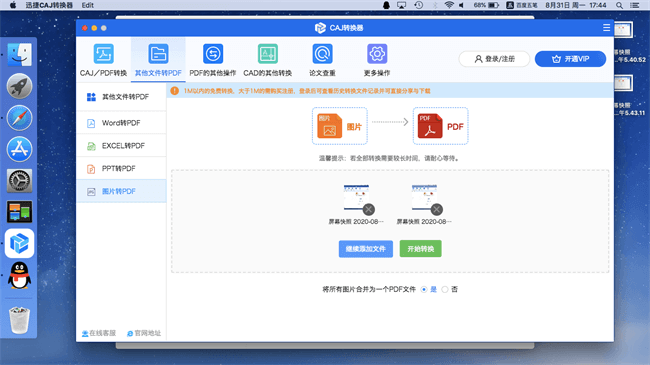650x365 pixels.
Task: Open the 迅捷CAJ转换器 app menu
Action: point(49,5)
